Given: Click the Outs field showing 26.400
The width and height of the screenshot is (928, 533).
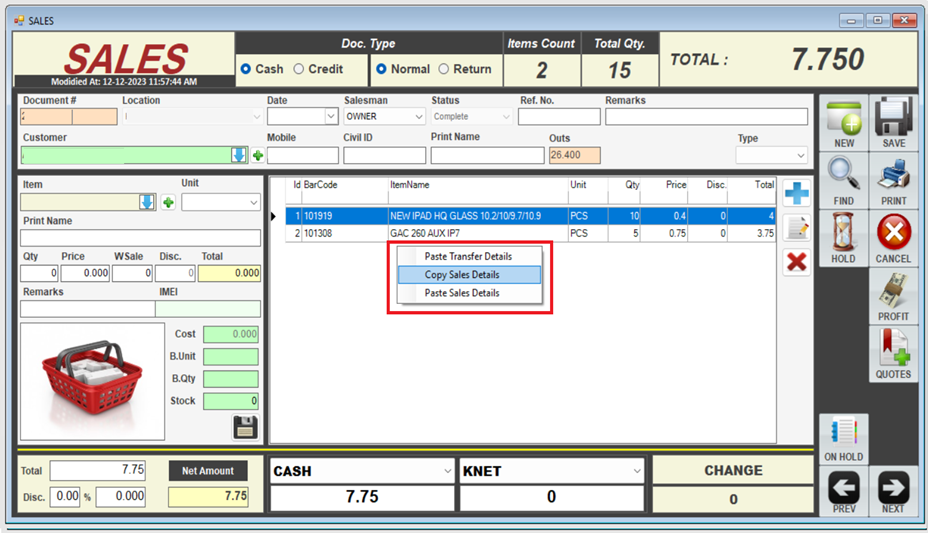Looking at the screenshot, I should click(575, 155).
